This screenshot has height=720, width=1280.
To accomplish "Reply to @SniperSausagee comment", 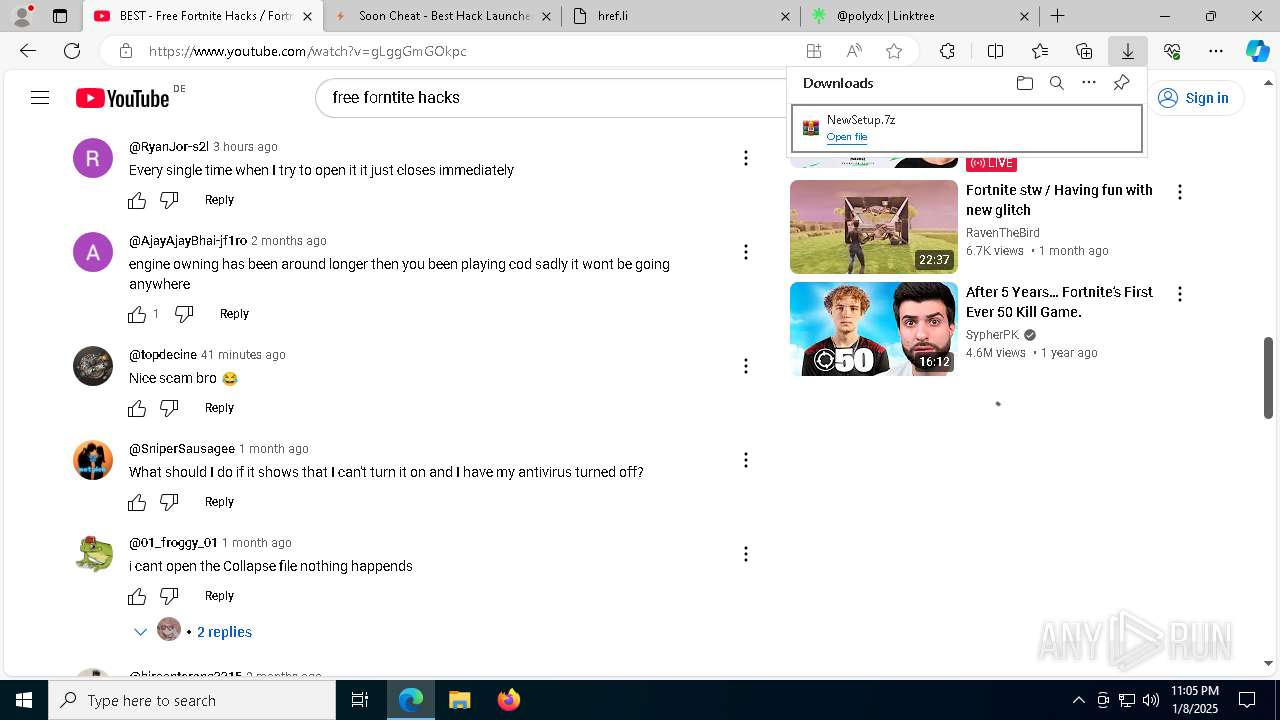I will point(219,502).
